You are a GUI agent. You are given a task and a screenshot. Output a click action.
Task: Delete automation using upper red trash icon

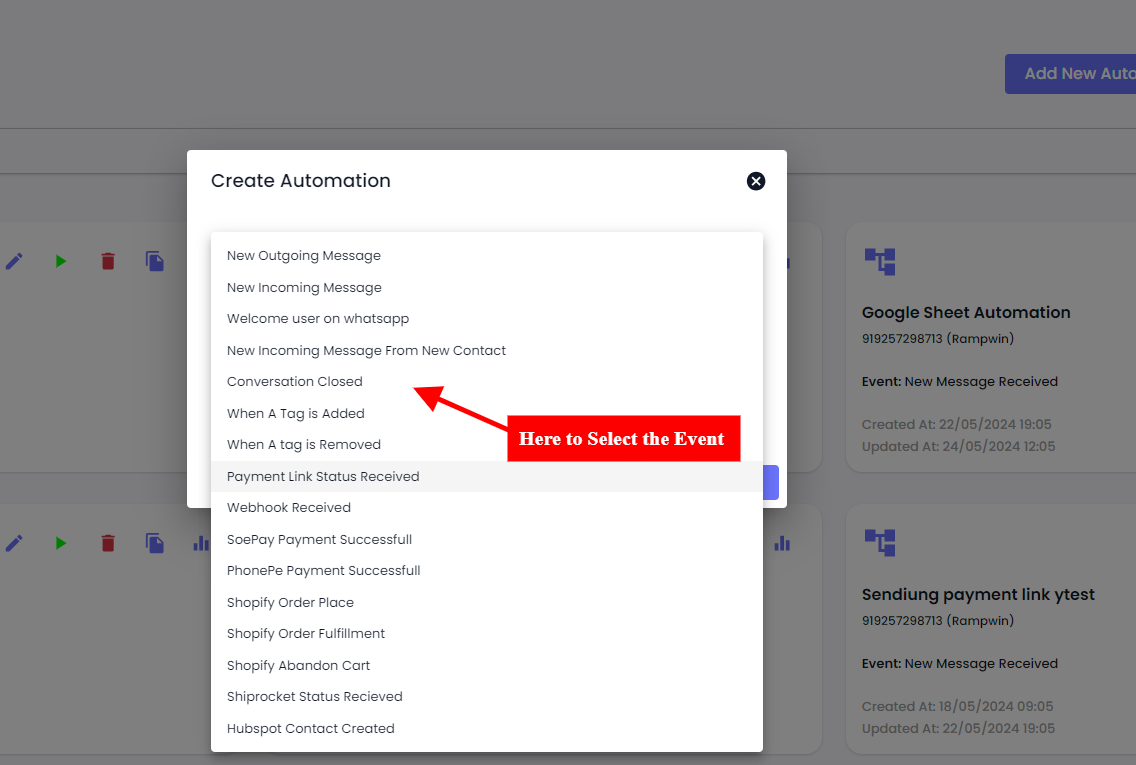(x=108, y=261)
